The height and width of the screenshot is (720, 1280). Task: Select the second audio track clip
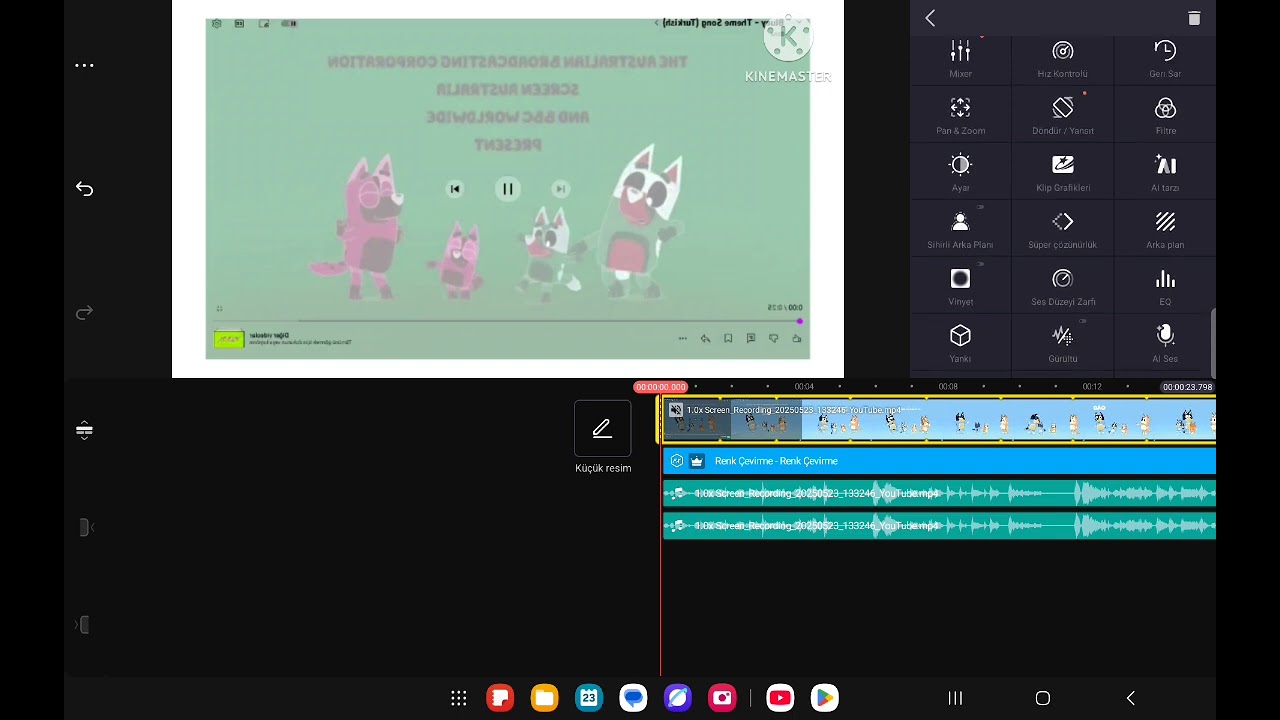tap(939, 525)
